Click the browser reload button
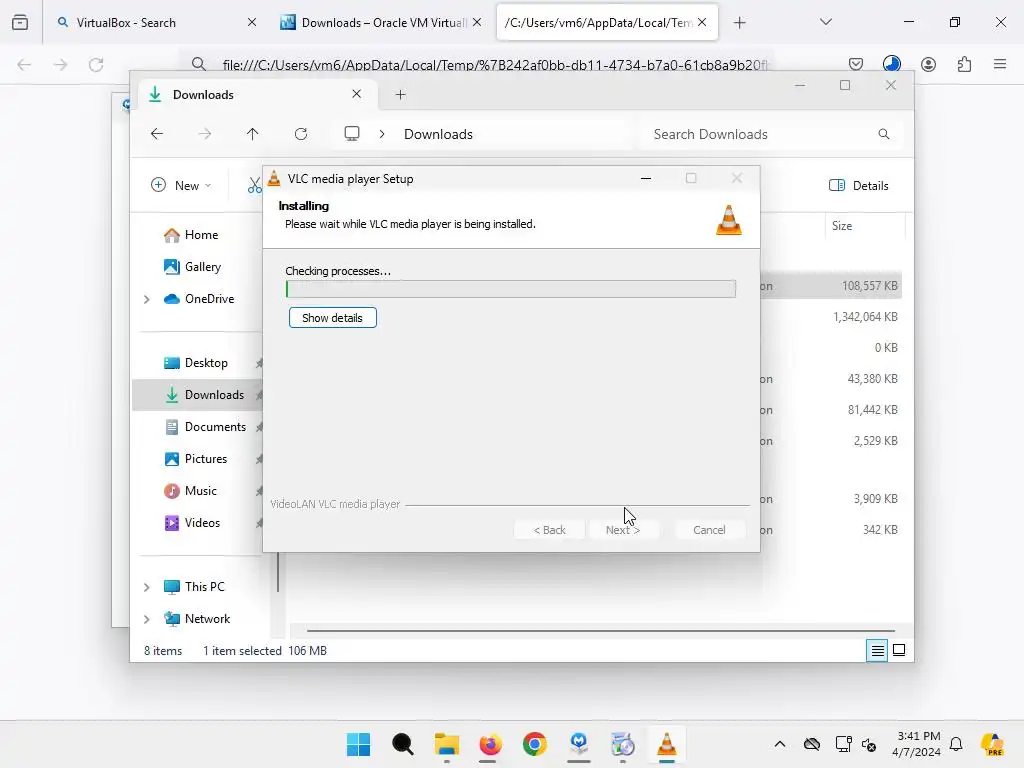Image resolution: width=1024 pixels, height=768 pixels. (x=96, y=64)
